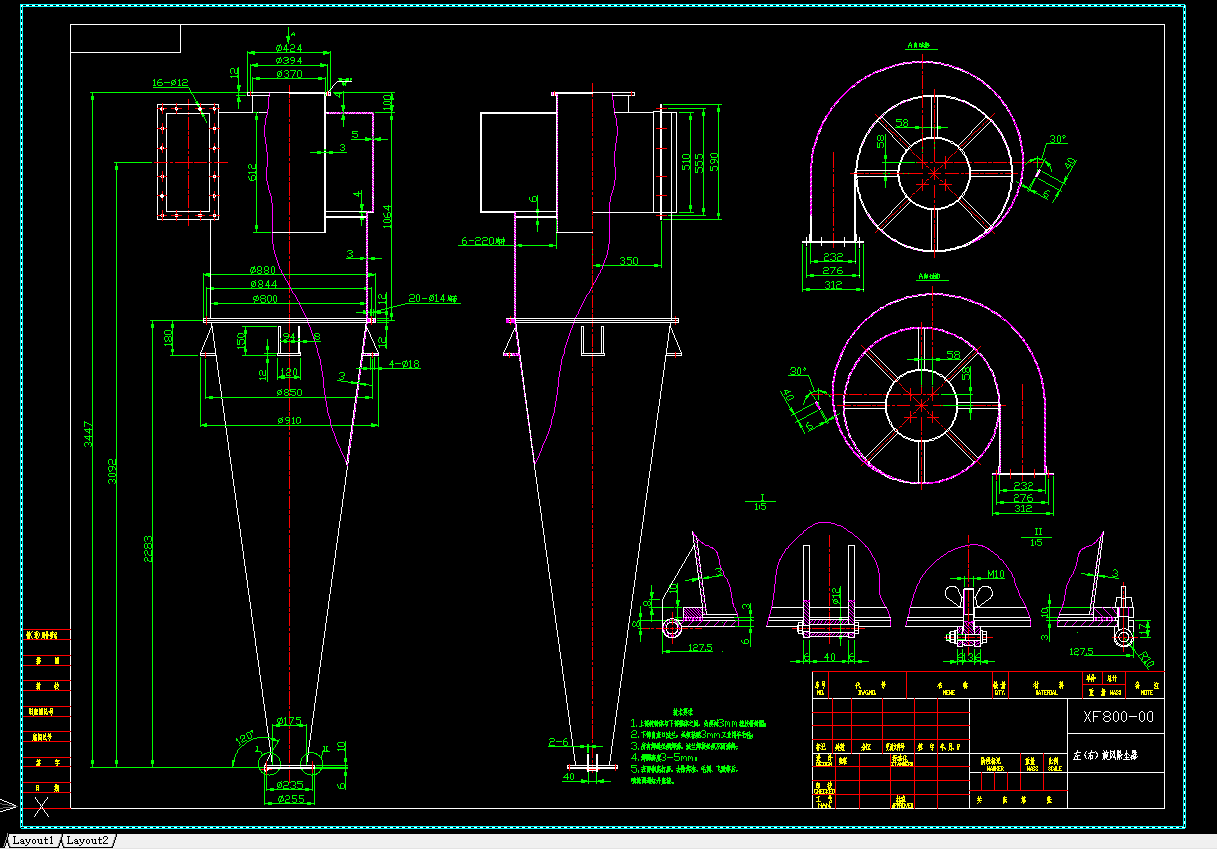Click the 2-6 callout near base
The height and width of the screenshot is (850, 1217).
[558, 742]
